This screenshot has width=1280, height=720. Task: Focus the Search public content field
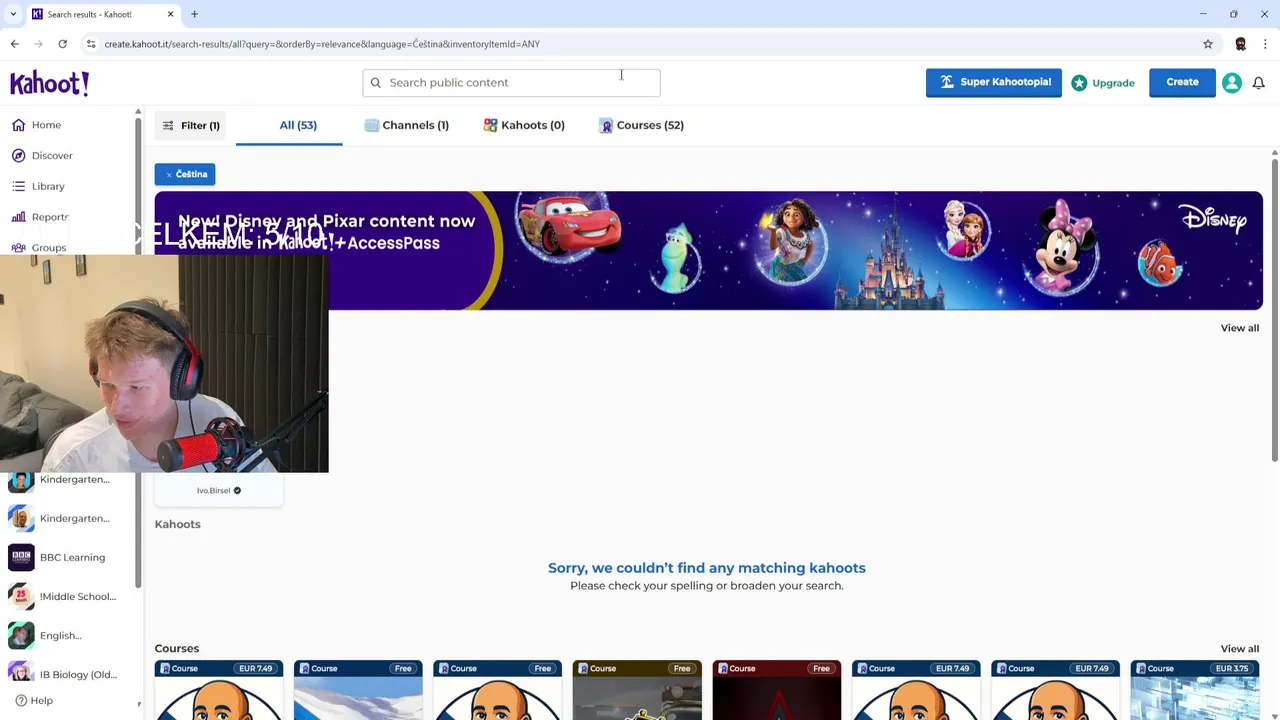click(x=511, y=83)
